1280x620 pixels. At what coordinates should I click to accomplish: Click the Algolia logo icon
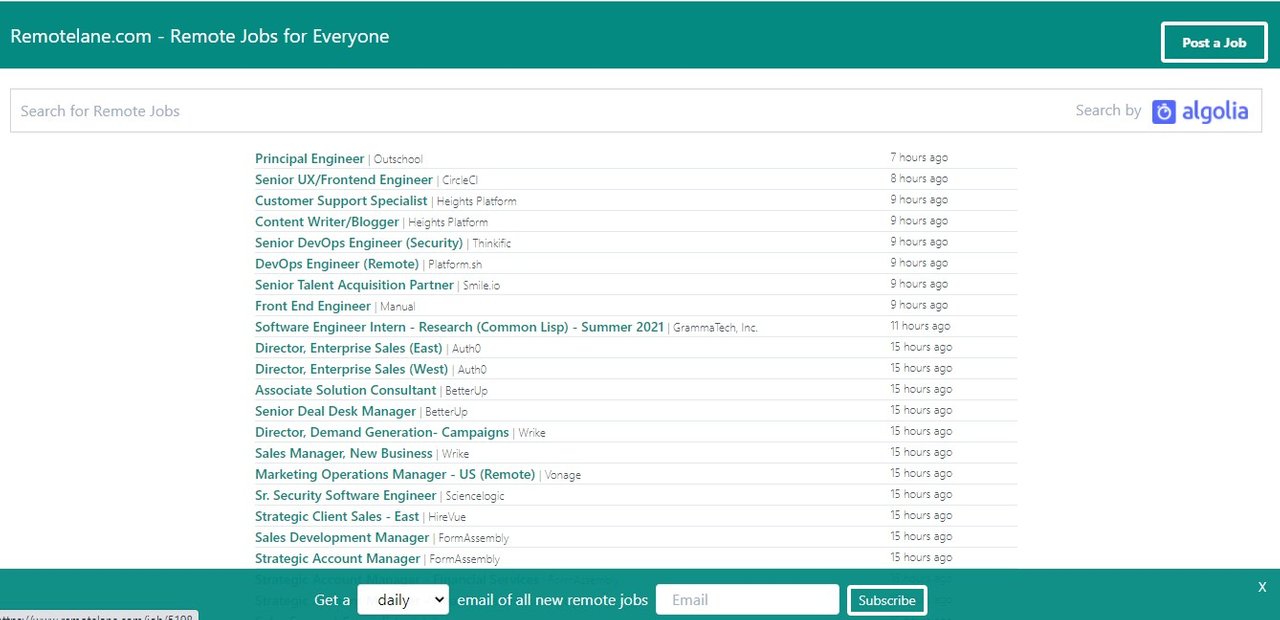(1163, 111)
